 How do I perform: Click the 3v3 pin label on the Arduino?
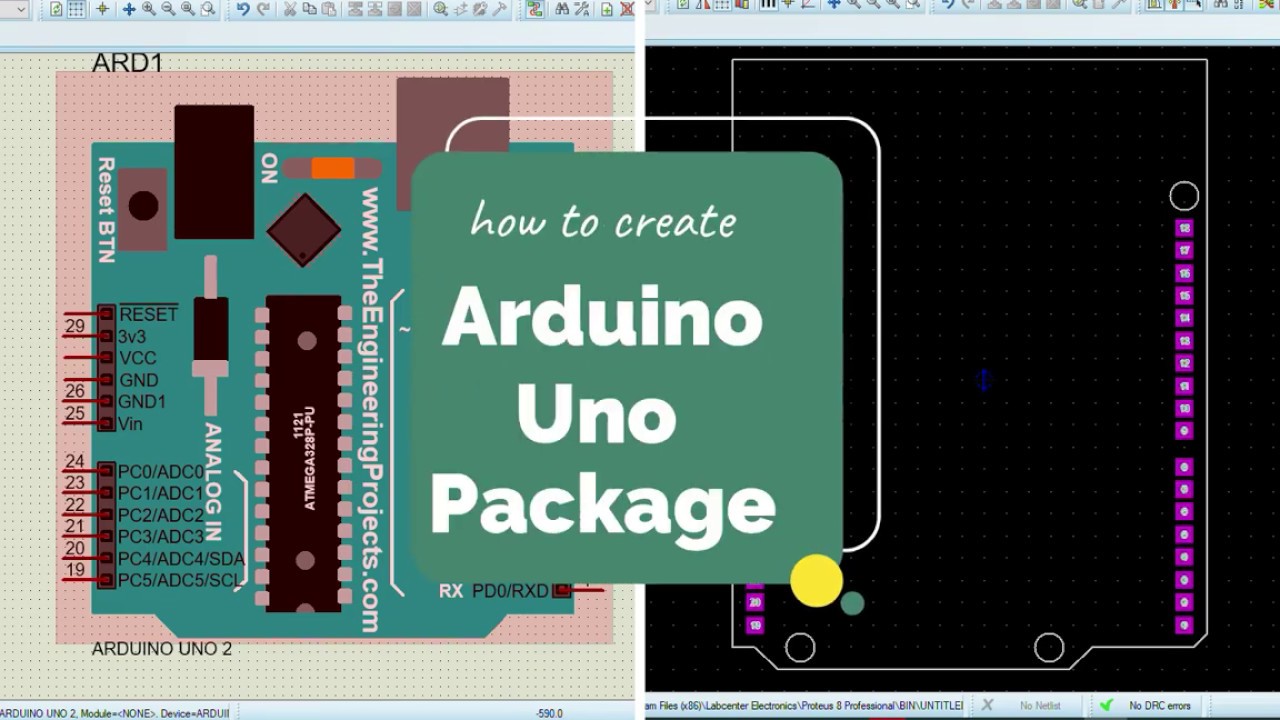(x=132, y=336)
